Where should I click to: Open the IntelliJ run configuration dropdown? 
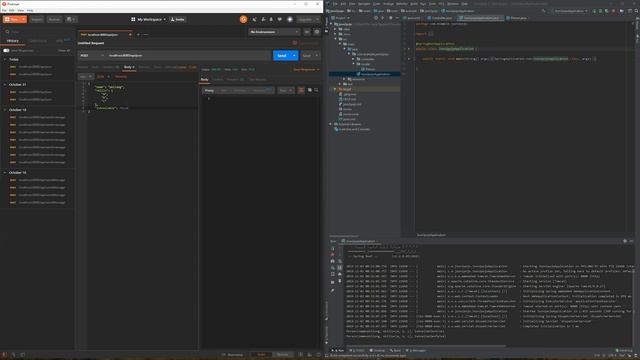tap(571, 11)
